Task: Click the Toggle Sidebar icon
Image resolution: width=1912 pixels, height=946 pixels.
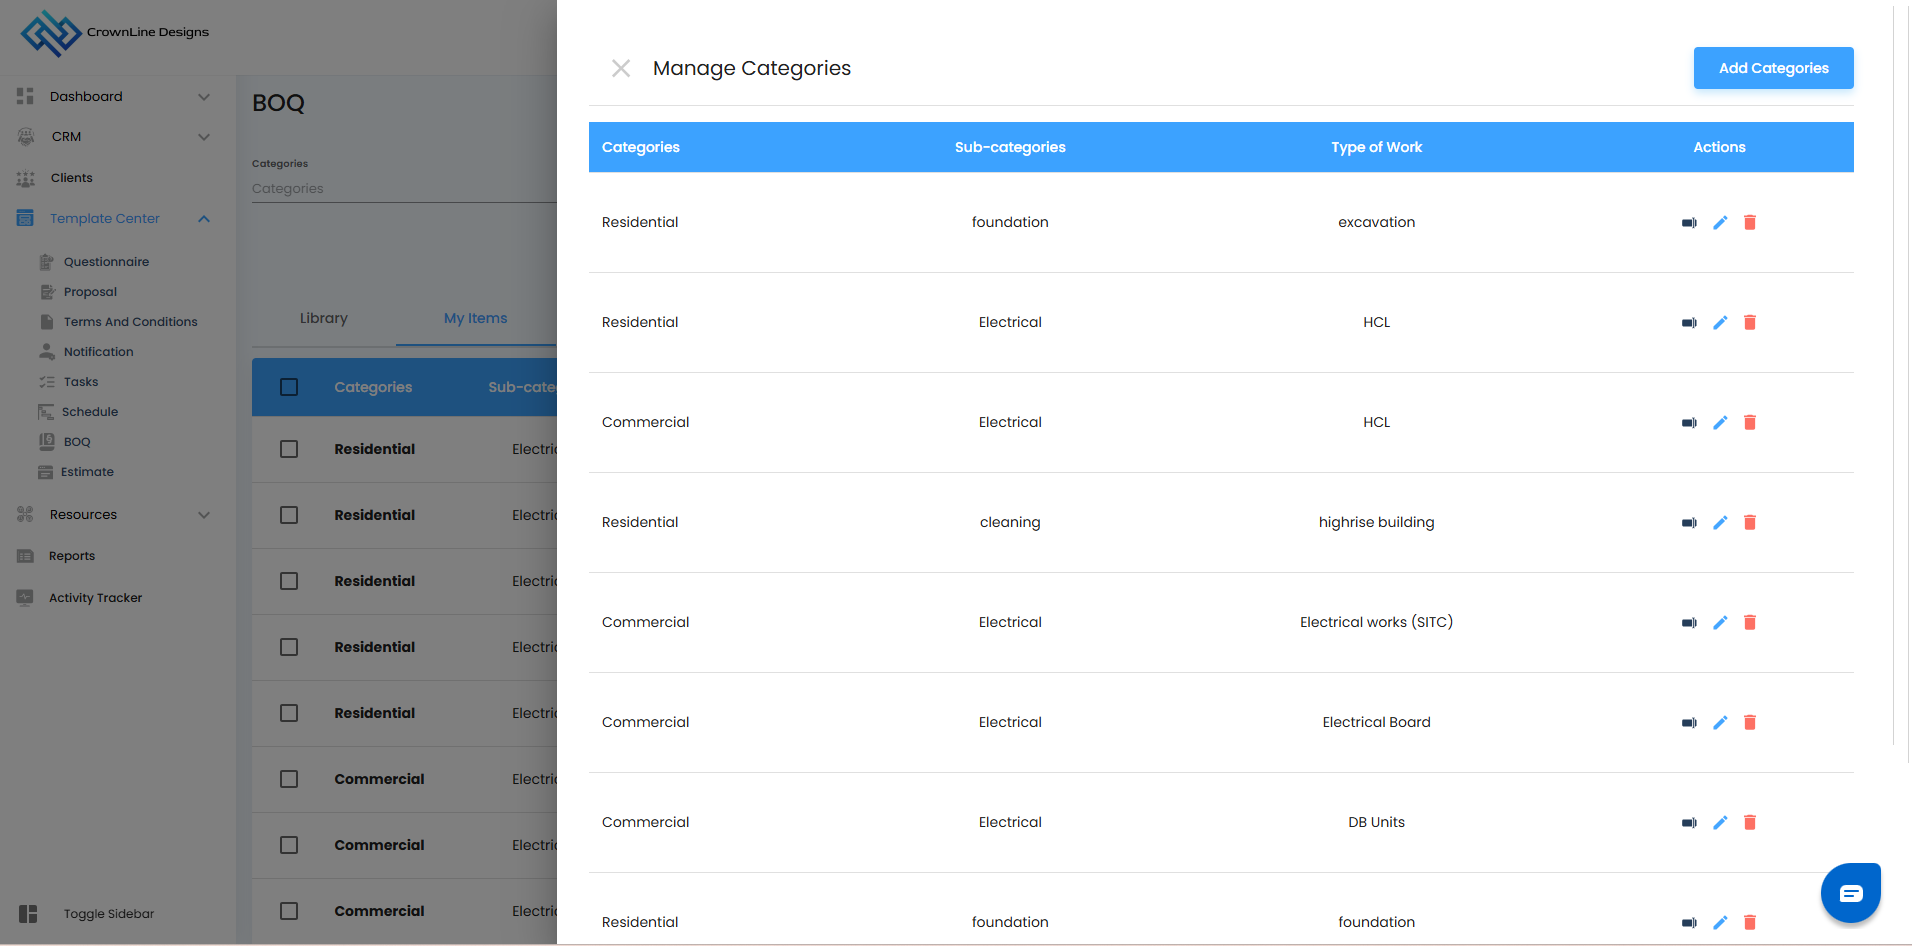Action: (x=28, y=913)
